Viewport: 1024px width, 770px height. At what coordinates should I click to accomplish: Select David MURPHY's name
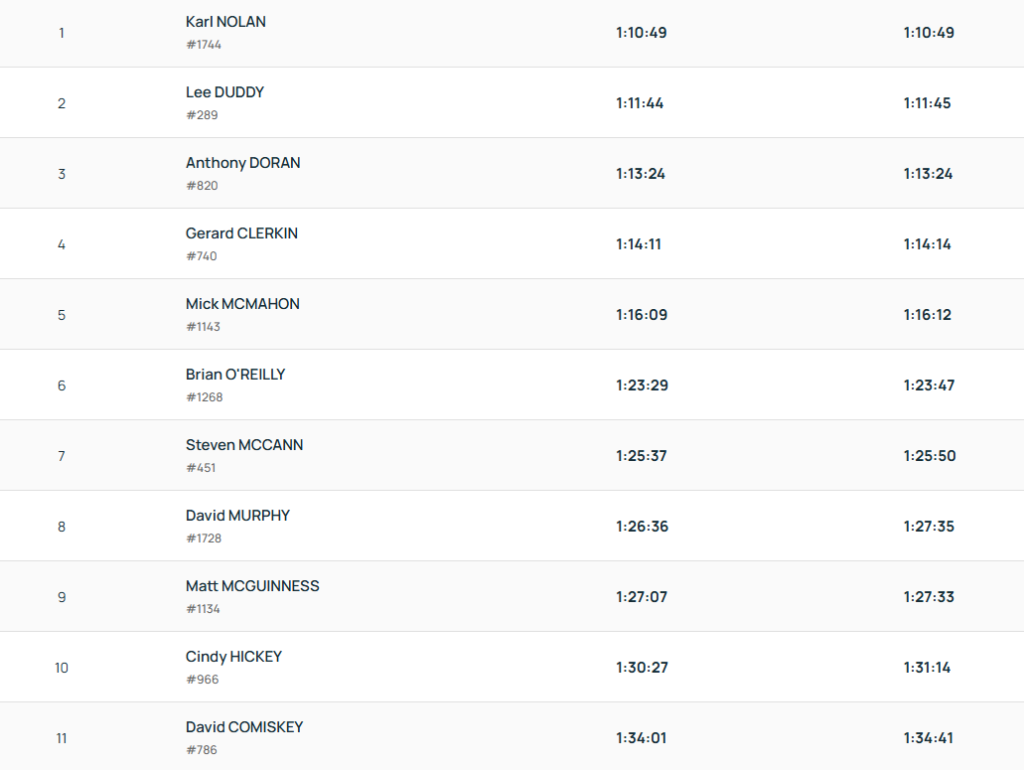tap(238, 515)
